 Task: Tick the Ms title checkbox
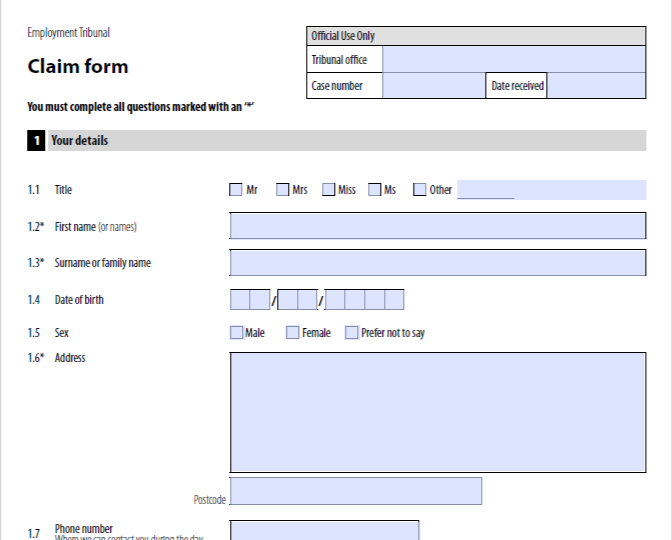pos(375,189)
